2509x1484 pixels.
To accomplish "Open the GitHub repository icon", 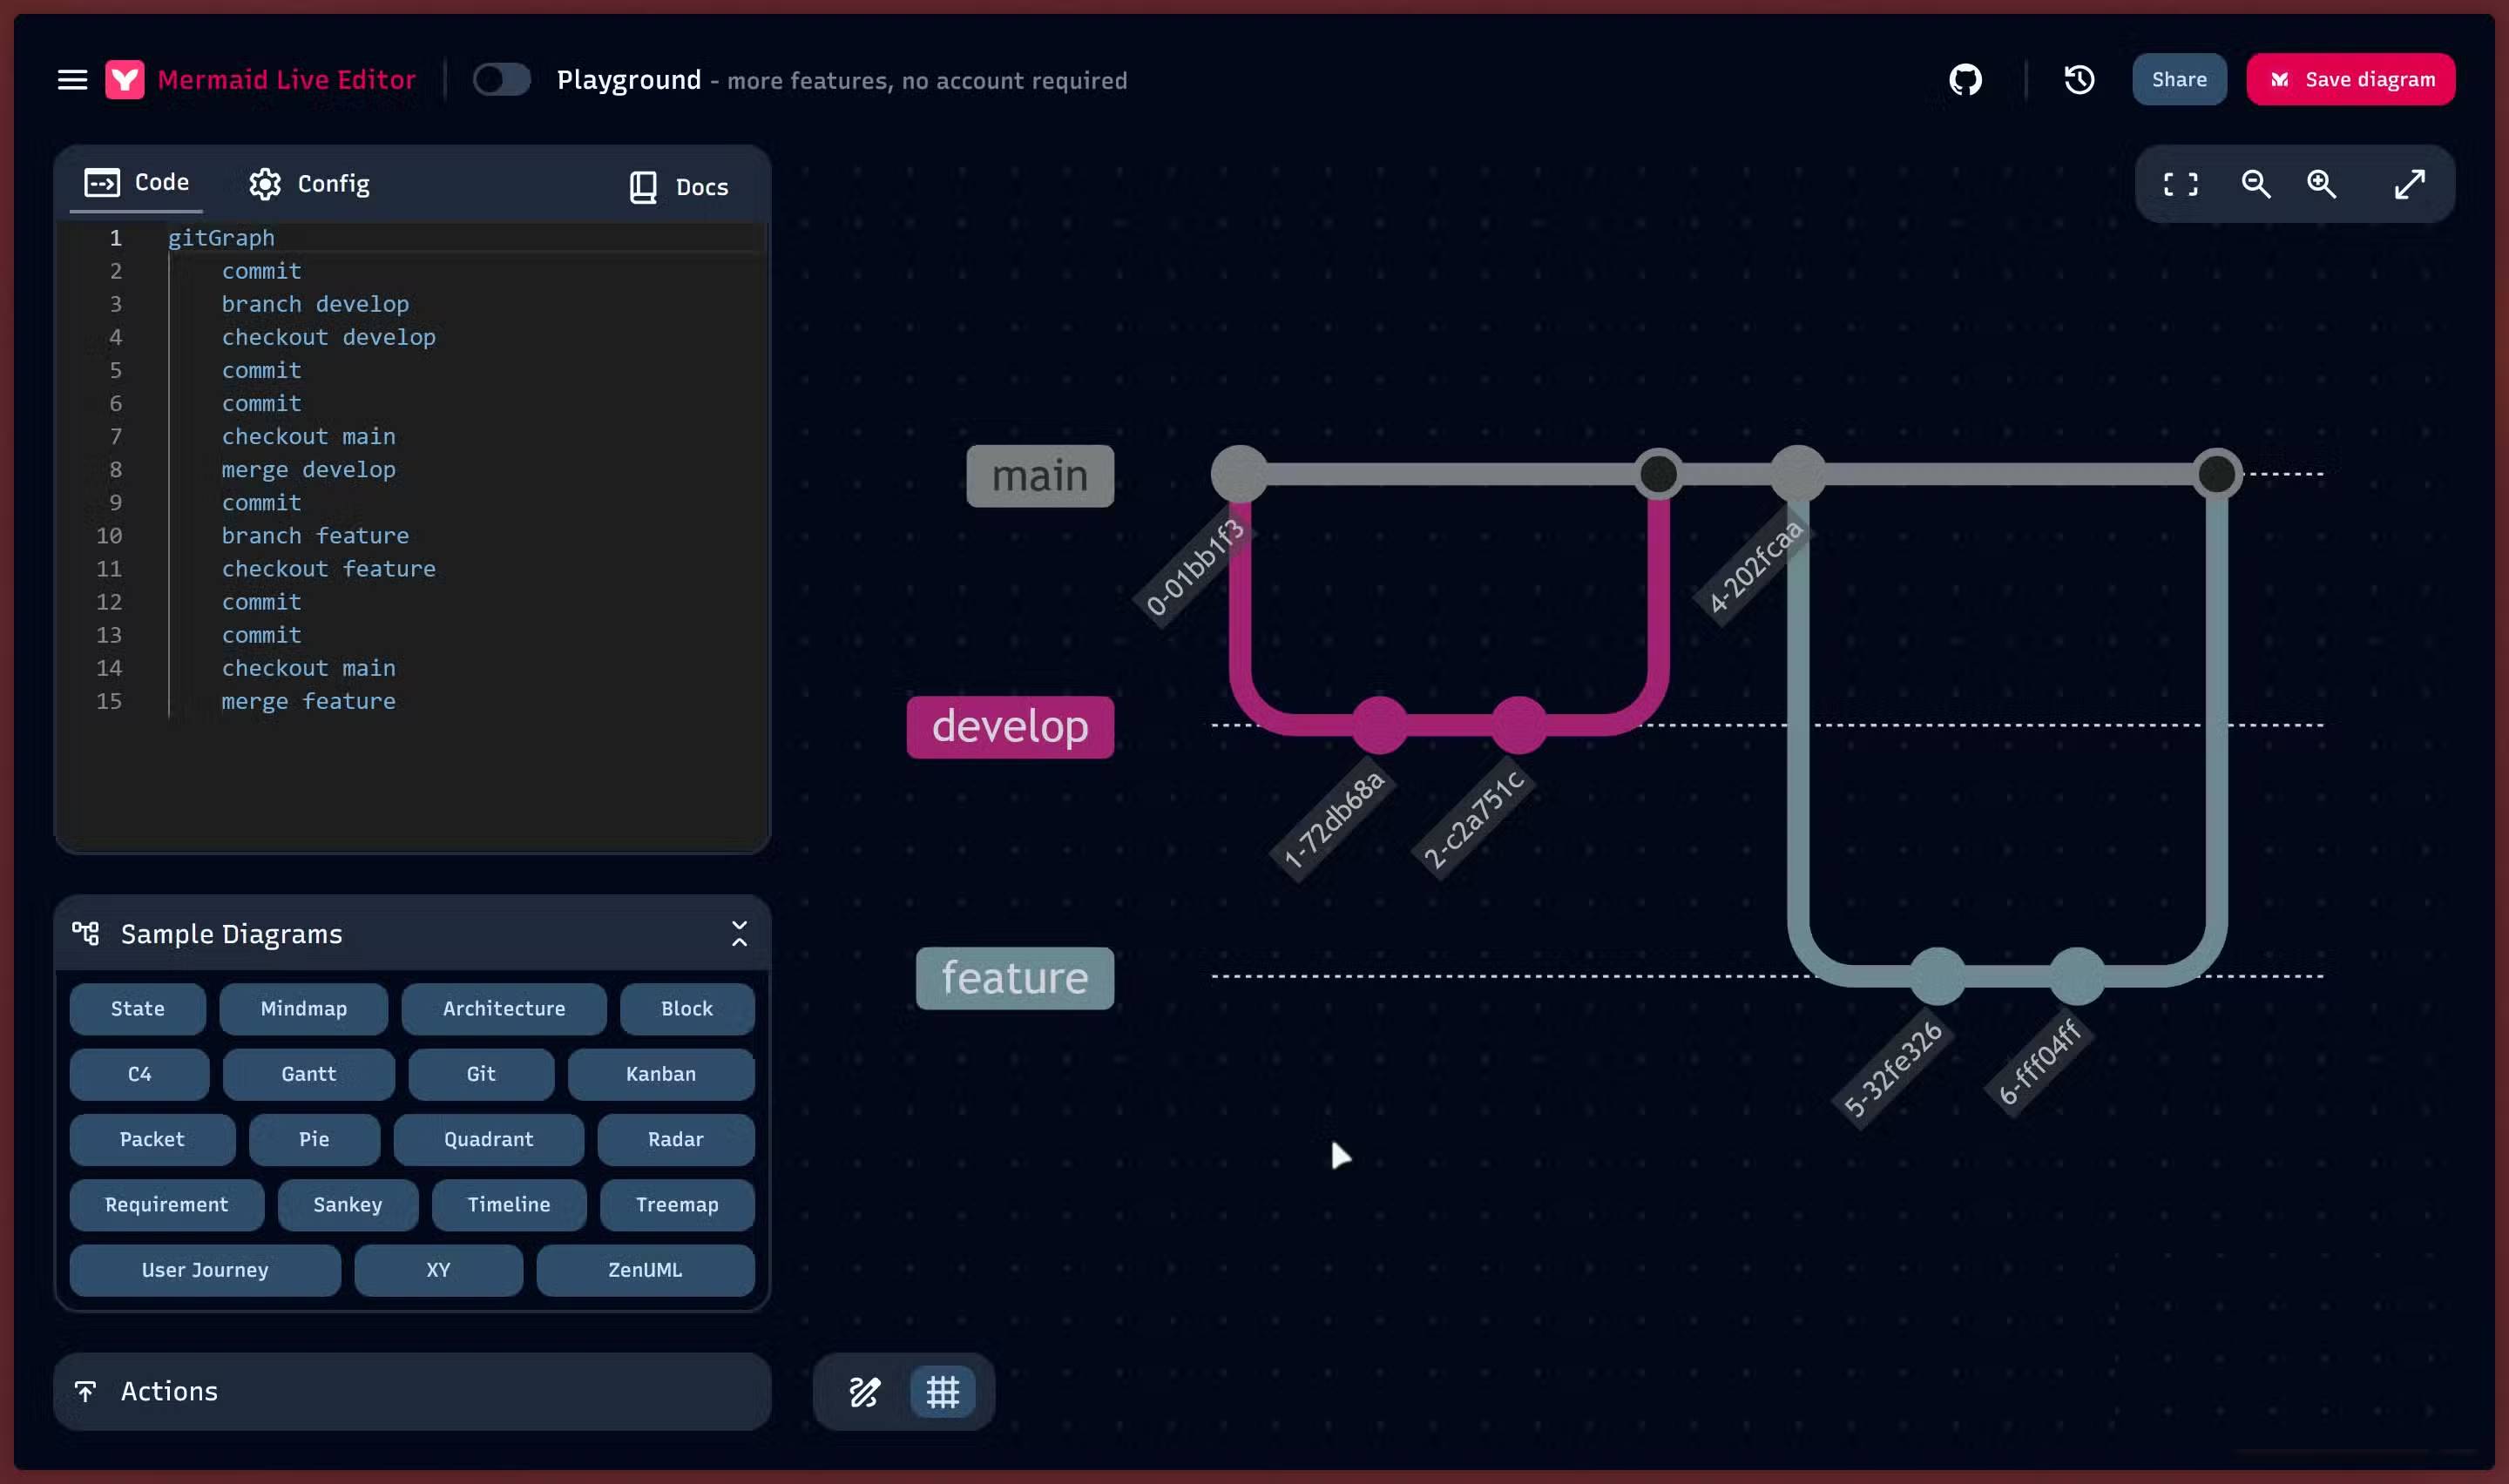I will point(1965,80).
